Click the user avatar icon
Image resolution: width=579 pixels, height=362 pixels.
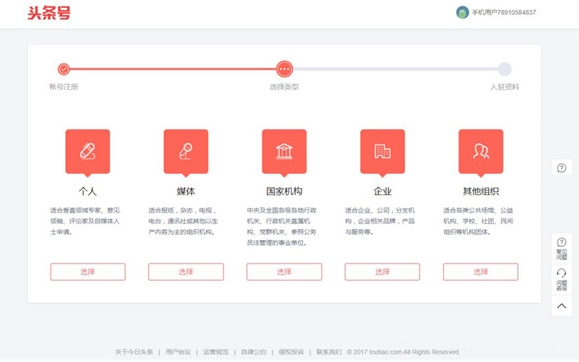pos(462,12)
